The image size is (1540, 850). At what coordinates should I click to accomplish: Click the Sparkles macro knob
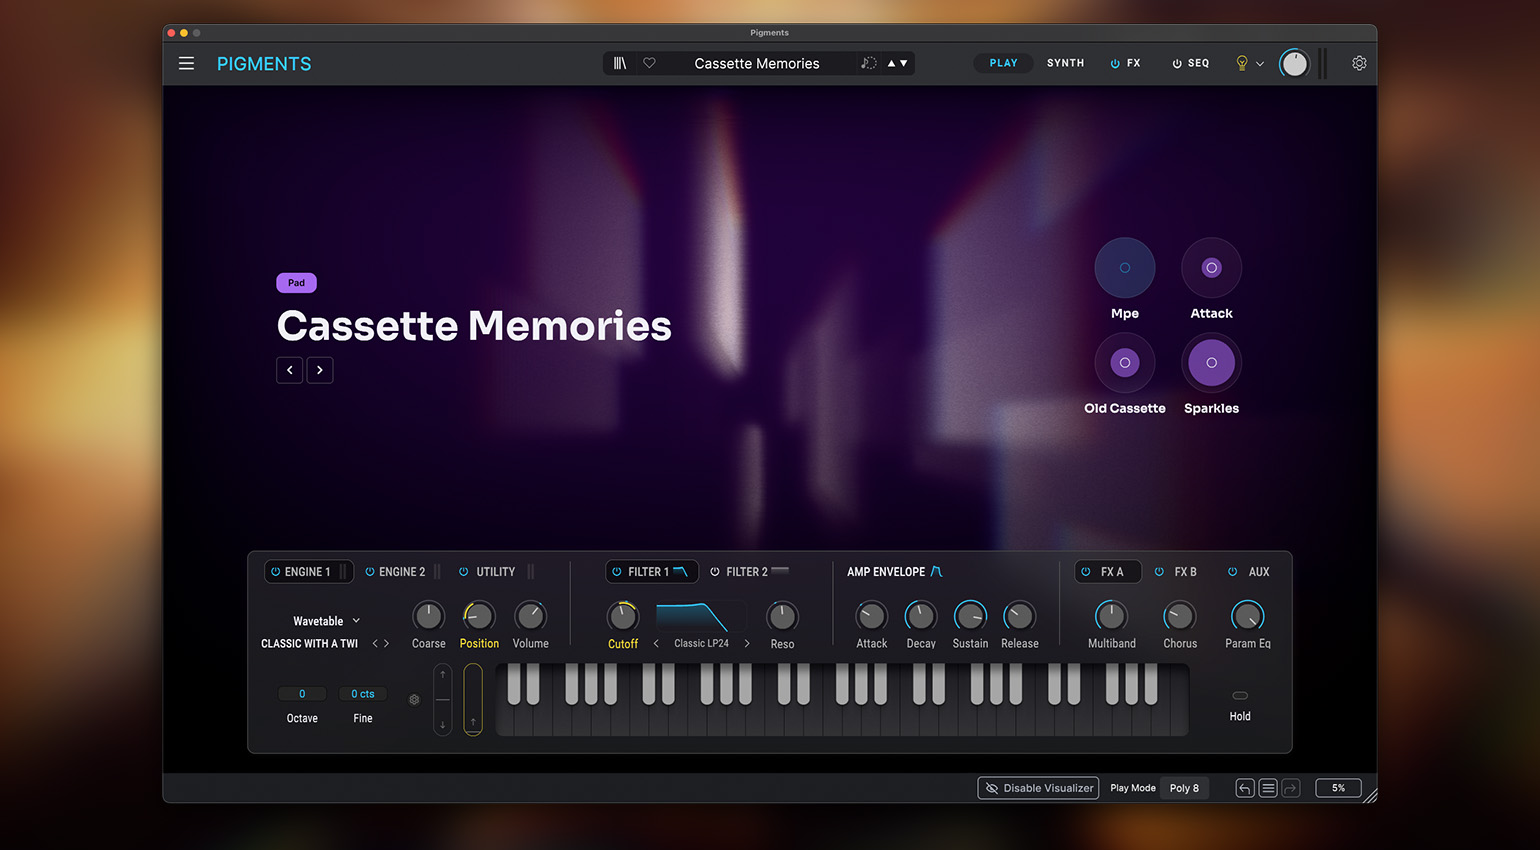click(1211, 363)
